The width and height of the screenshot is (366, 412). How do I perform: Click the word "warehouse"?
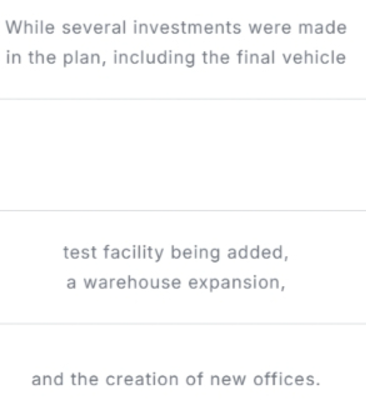click(132, 283)
